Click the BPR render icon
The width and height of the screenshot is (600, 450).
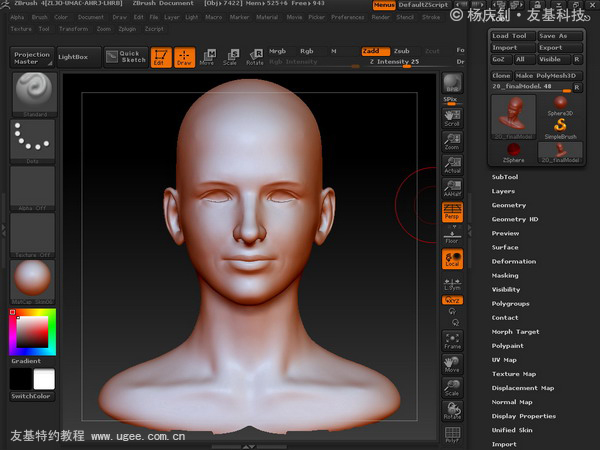tap(452, 83)
